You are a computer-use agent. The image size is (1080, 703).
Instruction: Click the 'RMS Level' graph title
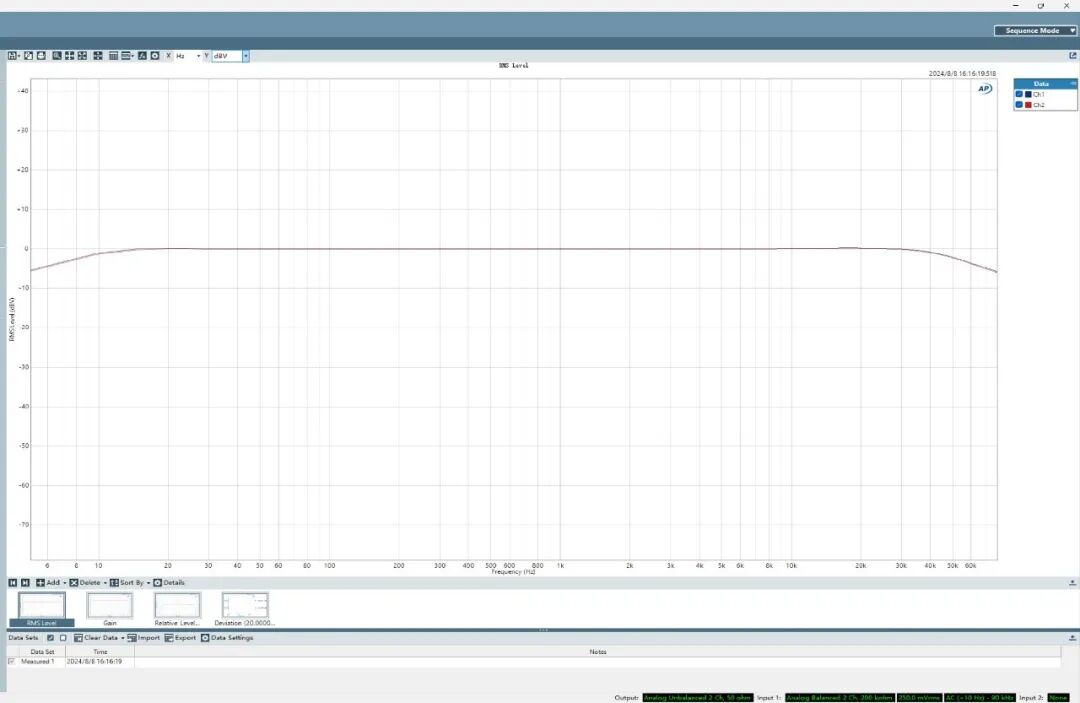point(514,65)
